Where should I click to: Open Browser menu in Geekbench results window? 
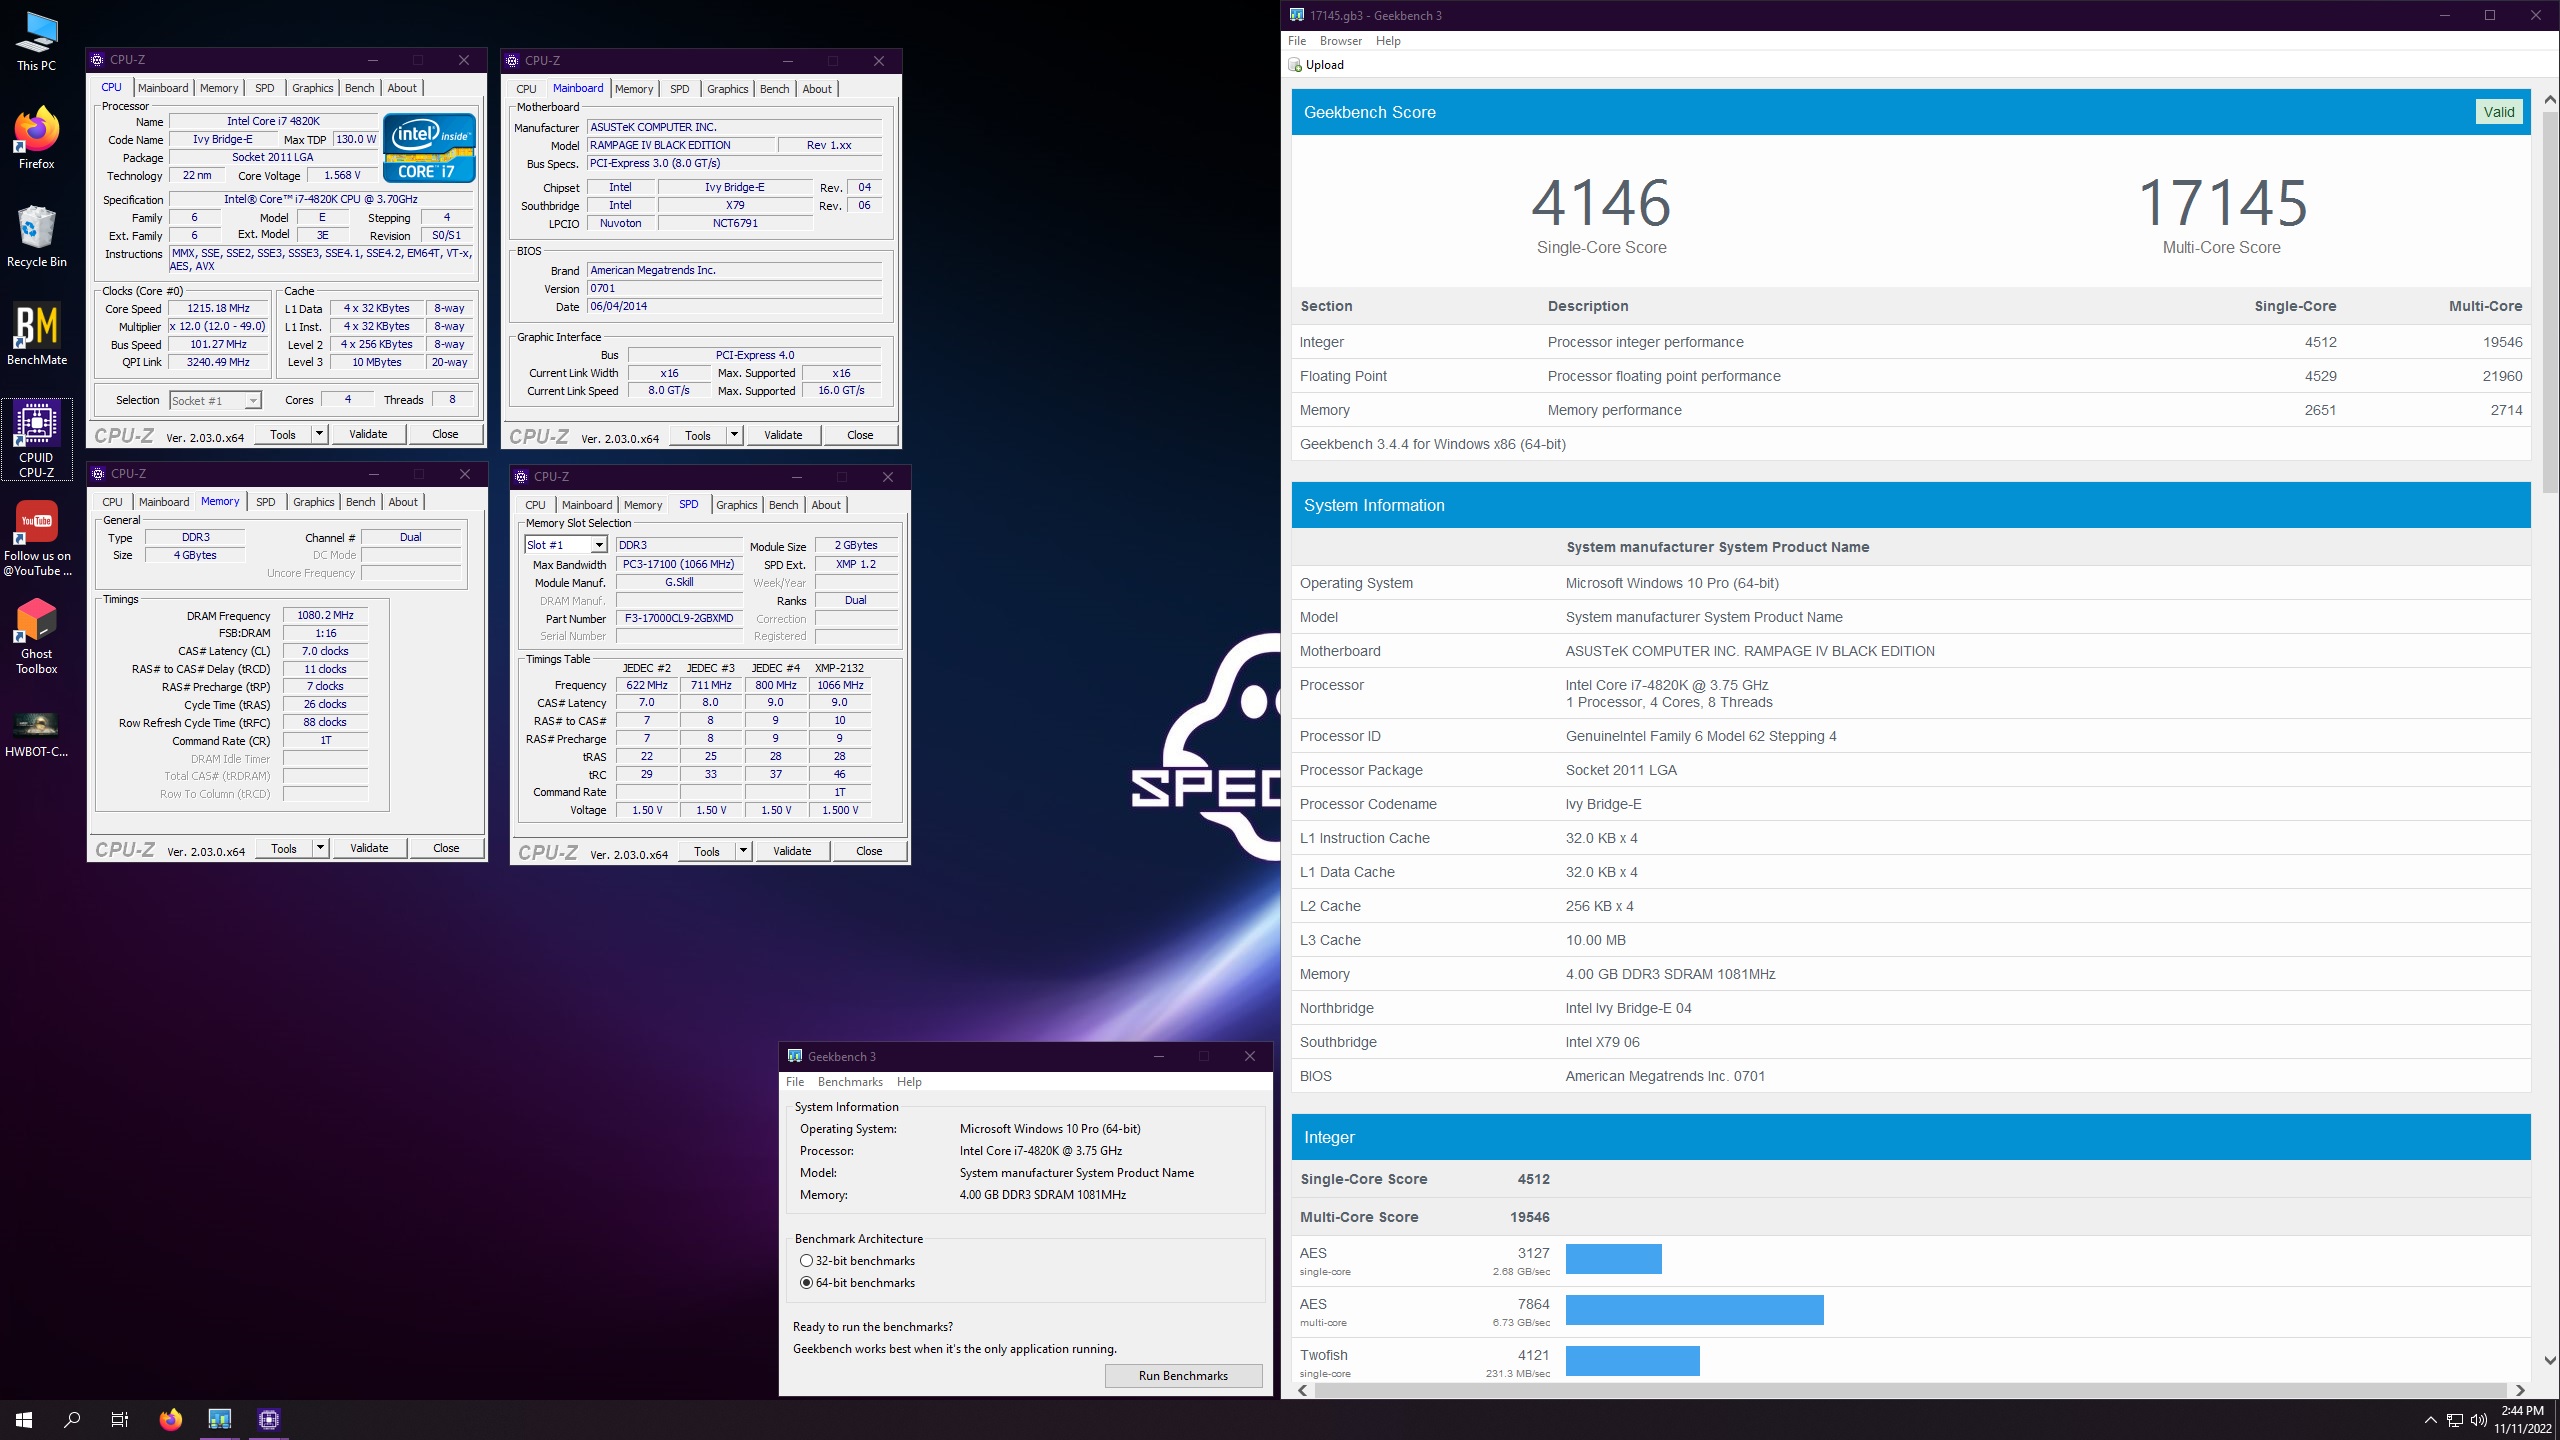(1340, 41)
